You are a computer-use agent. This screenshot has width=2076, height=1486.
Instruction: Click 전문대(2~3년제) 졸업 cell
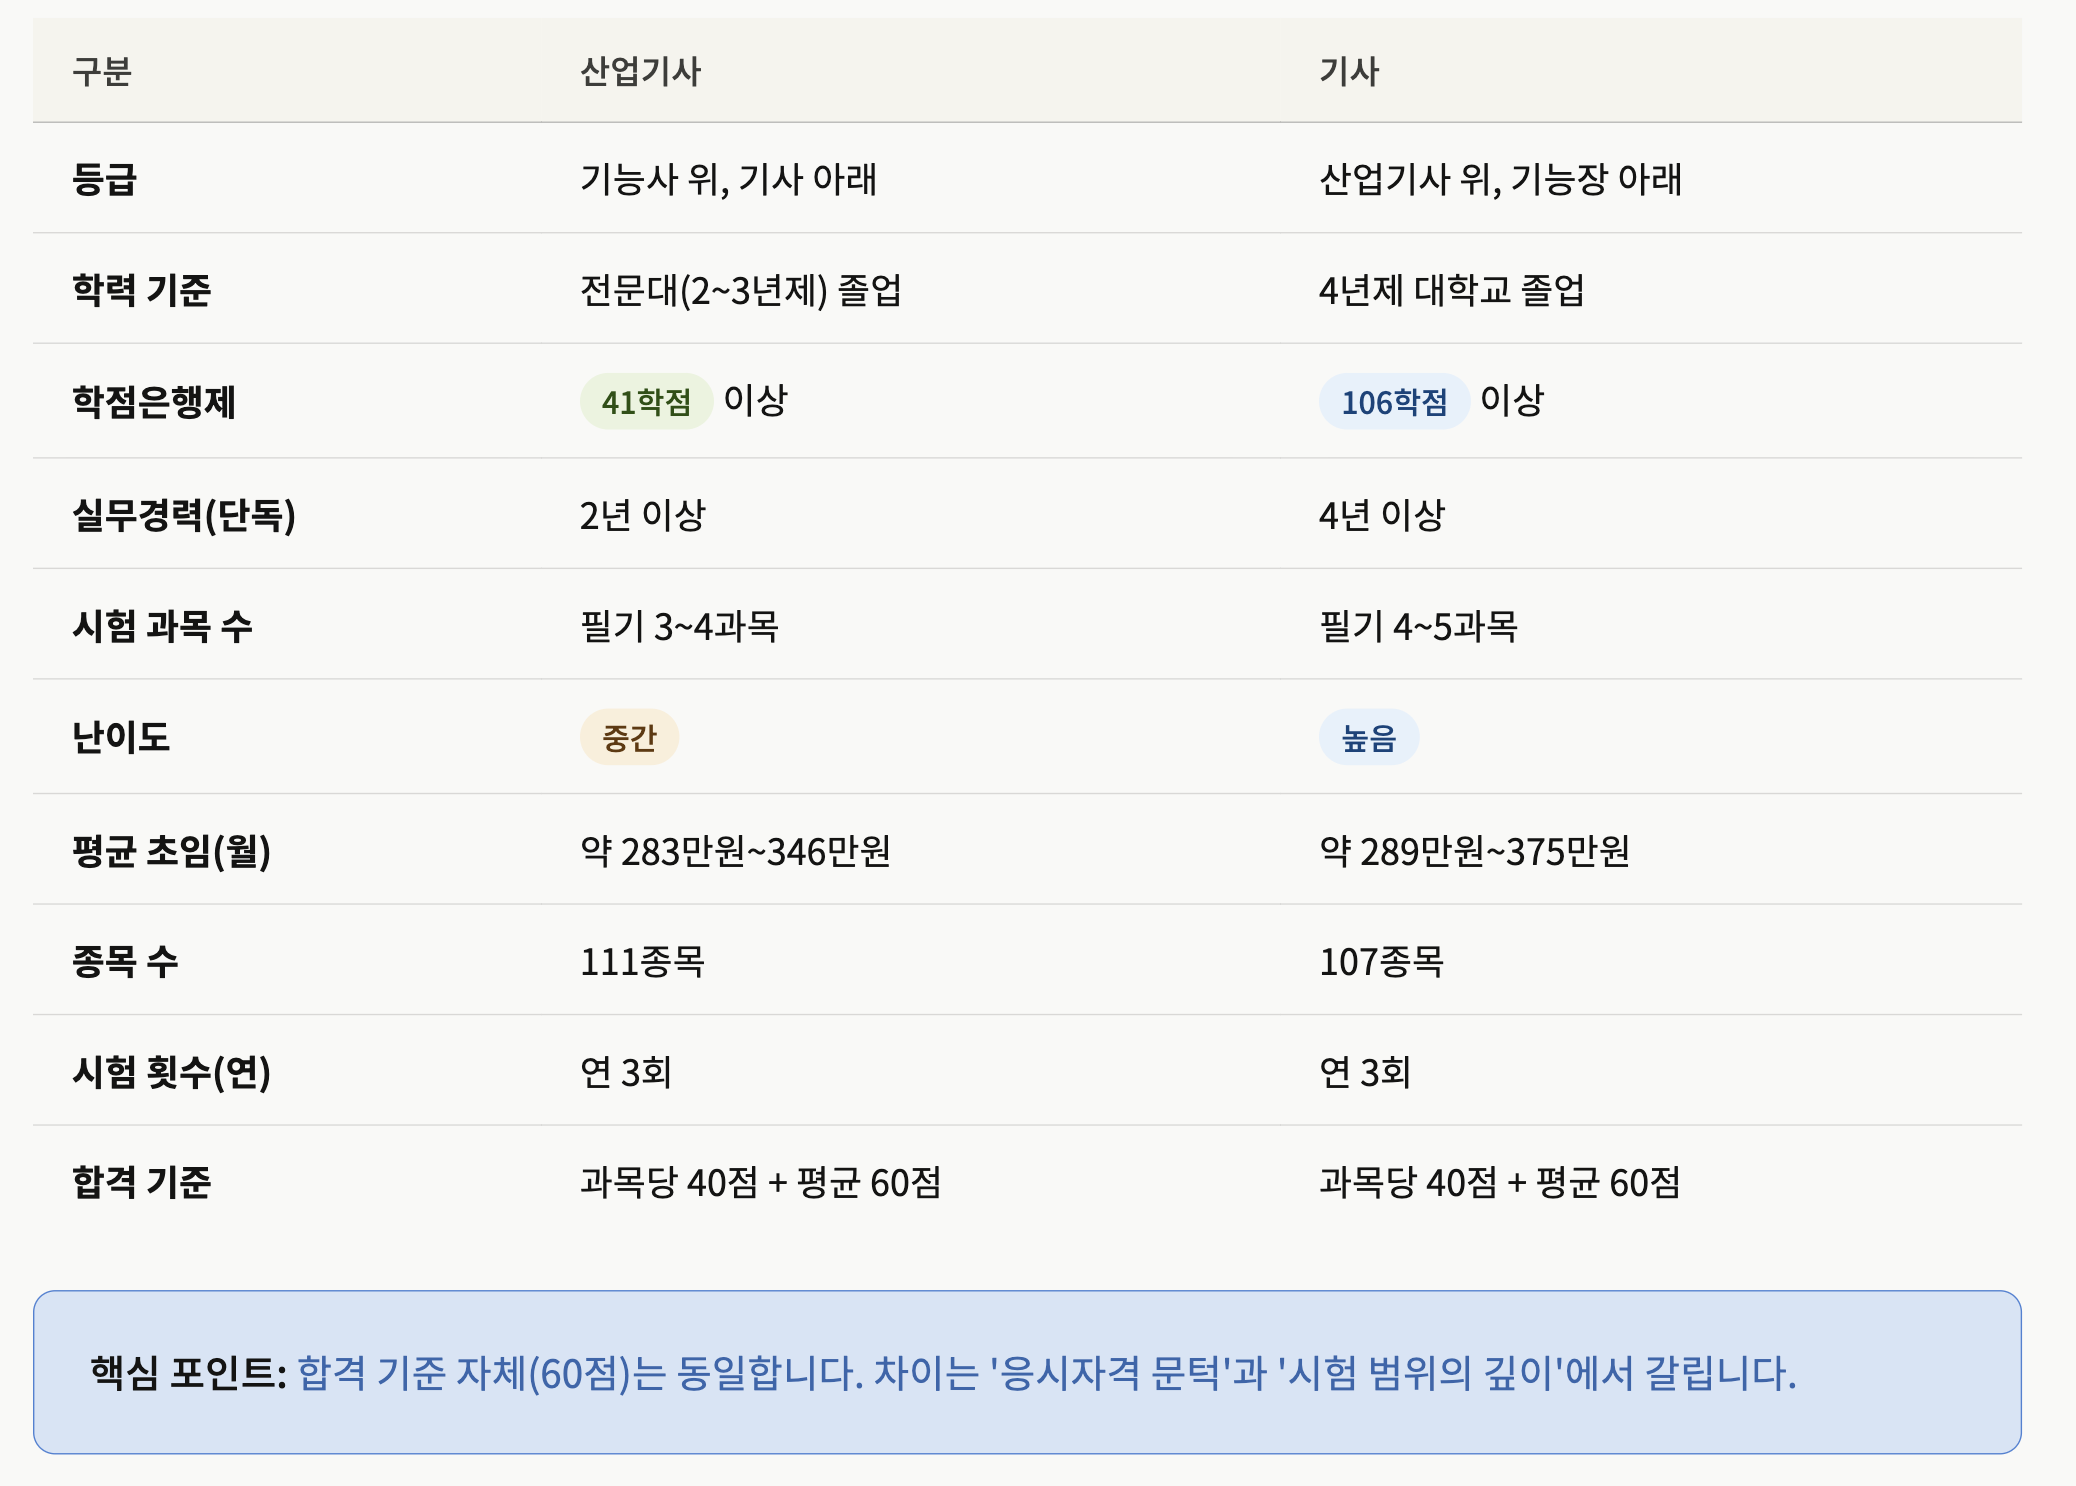click(740, 290)
